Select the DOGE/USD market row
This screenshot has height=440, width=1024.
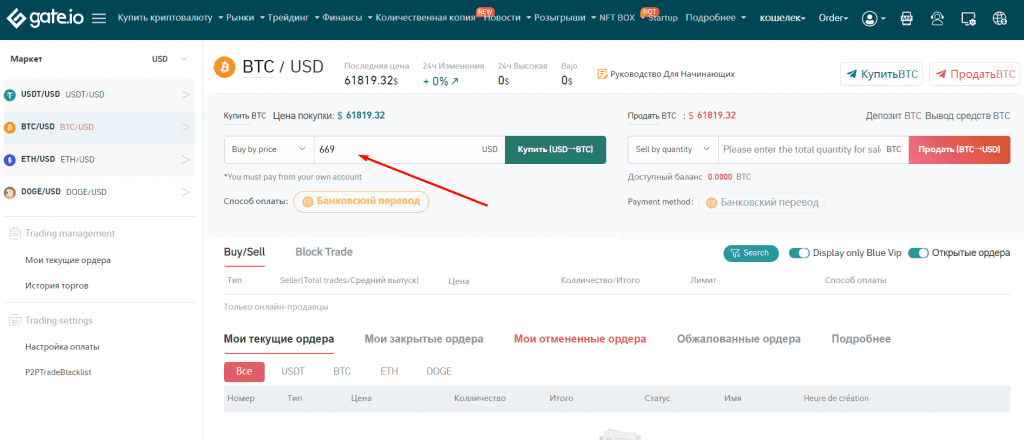click(99, 192)
